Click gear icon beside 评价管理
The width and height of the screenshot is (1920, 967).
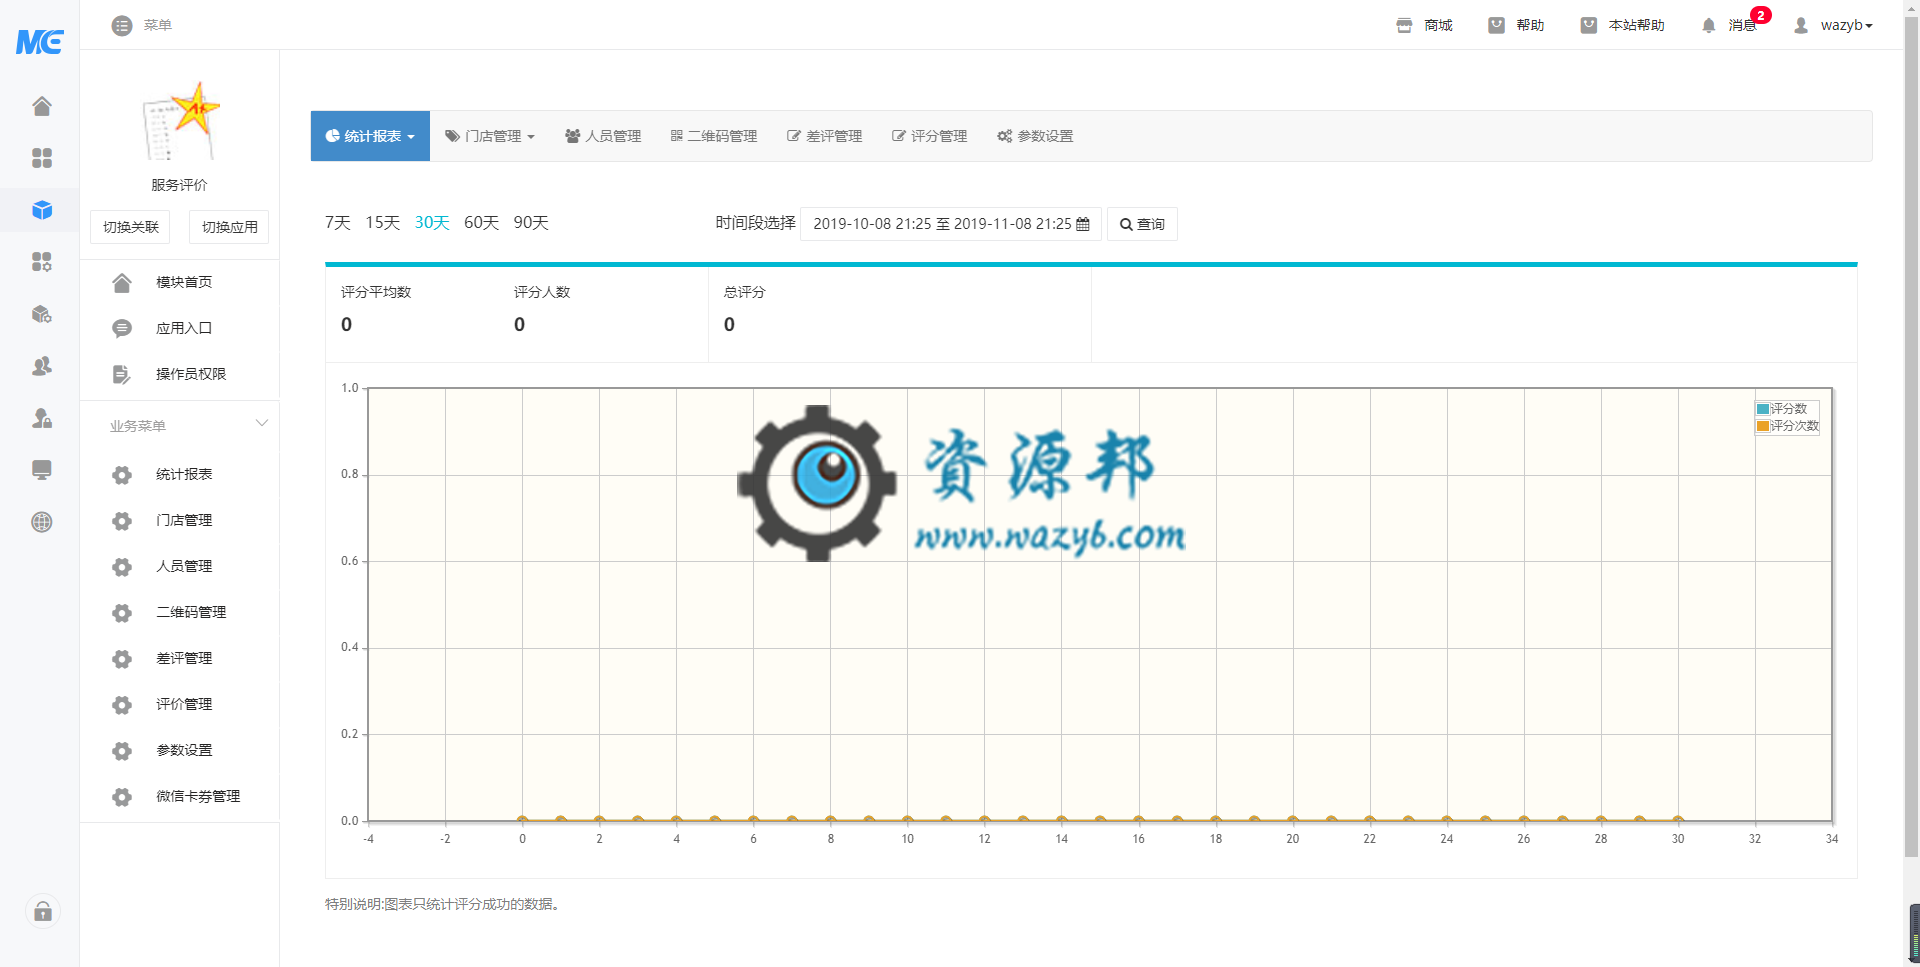(x=122, y=705)
